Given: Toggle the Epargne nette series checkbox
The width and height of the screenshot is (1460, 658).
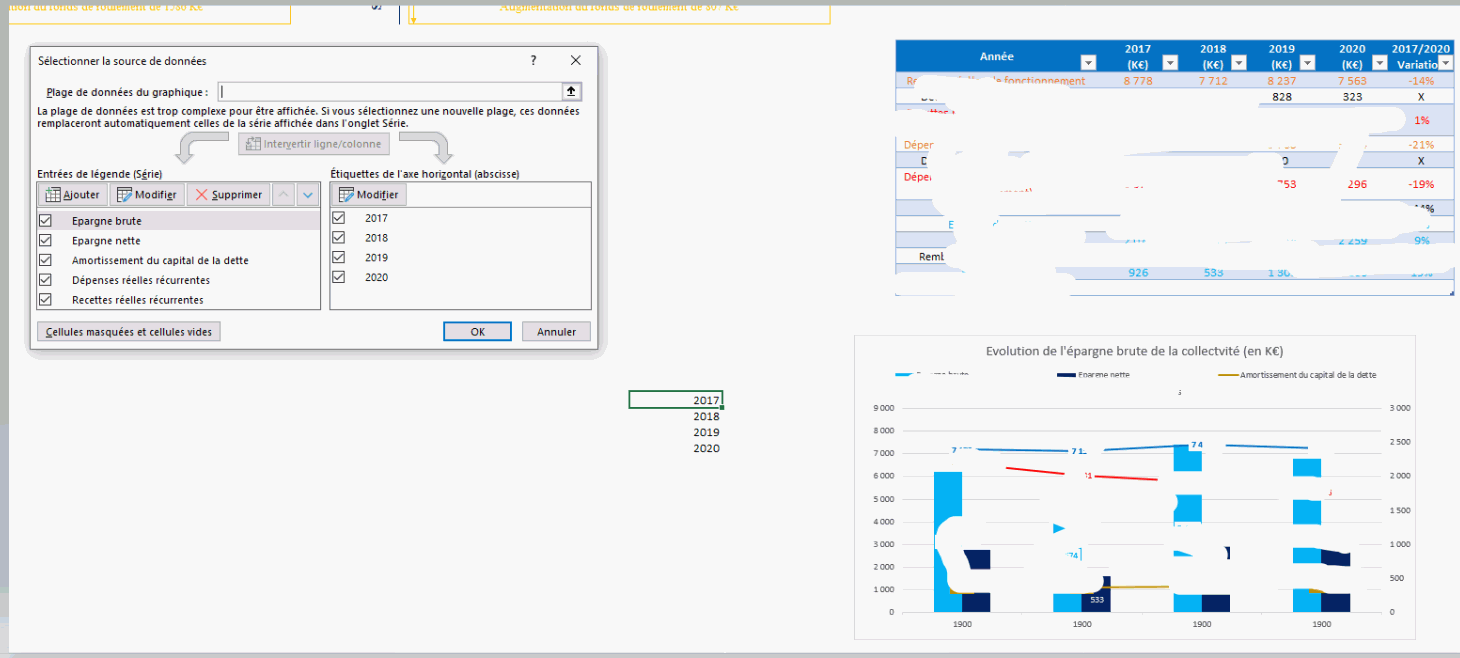Looking at the screenshot, I should tap(44, 241).
